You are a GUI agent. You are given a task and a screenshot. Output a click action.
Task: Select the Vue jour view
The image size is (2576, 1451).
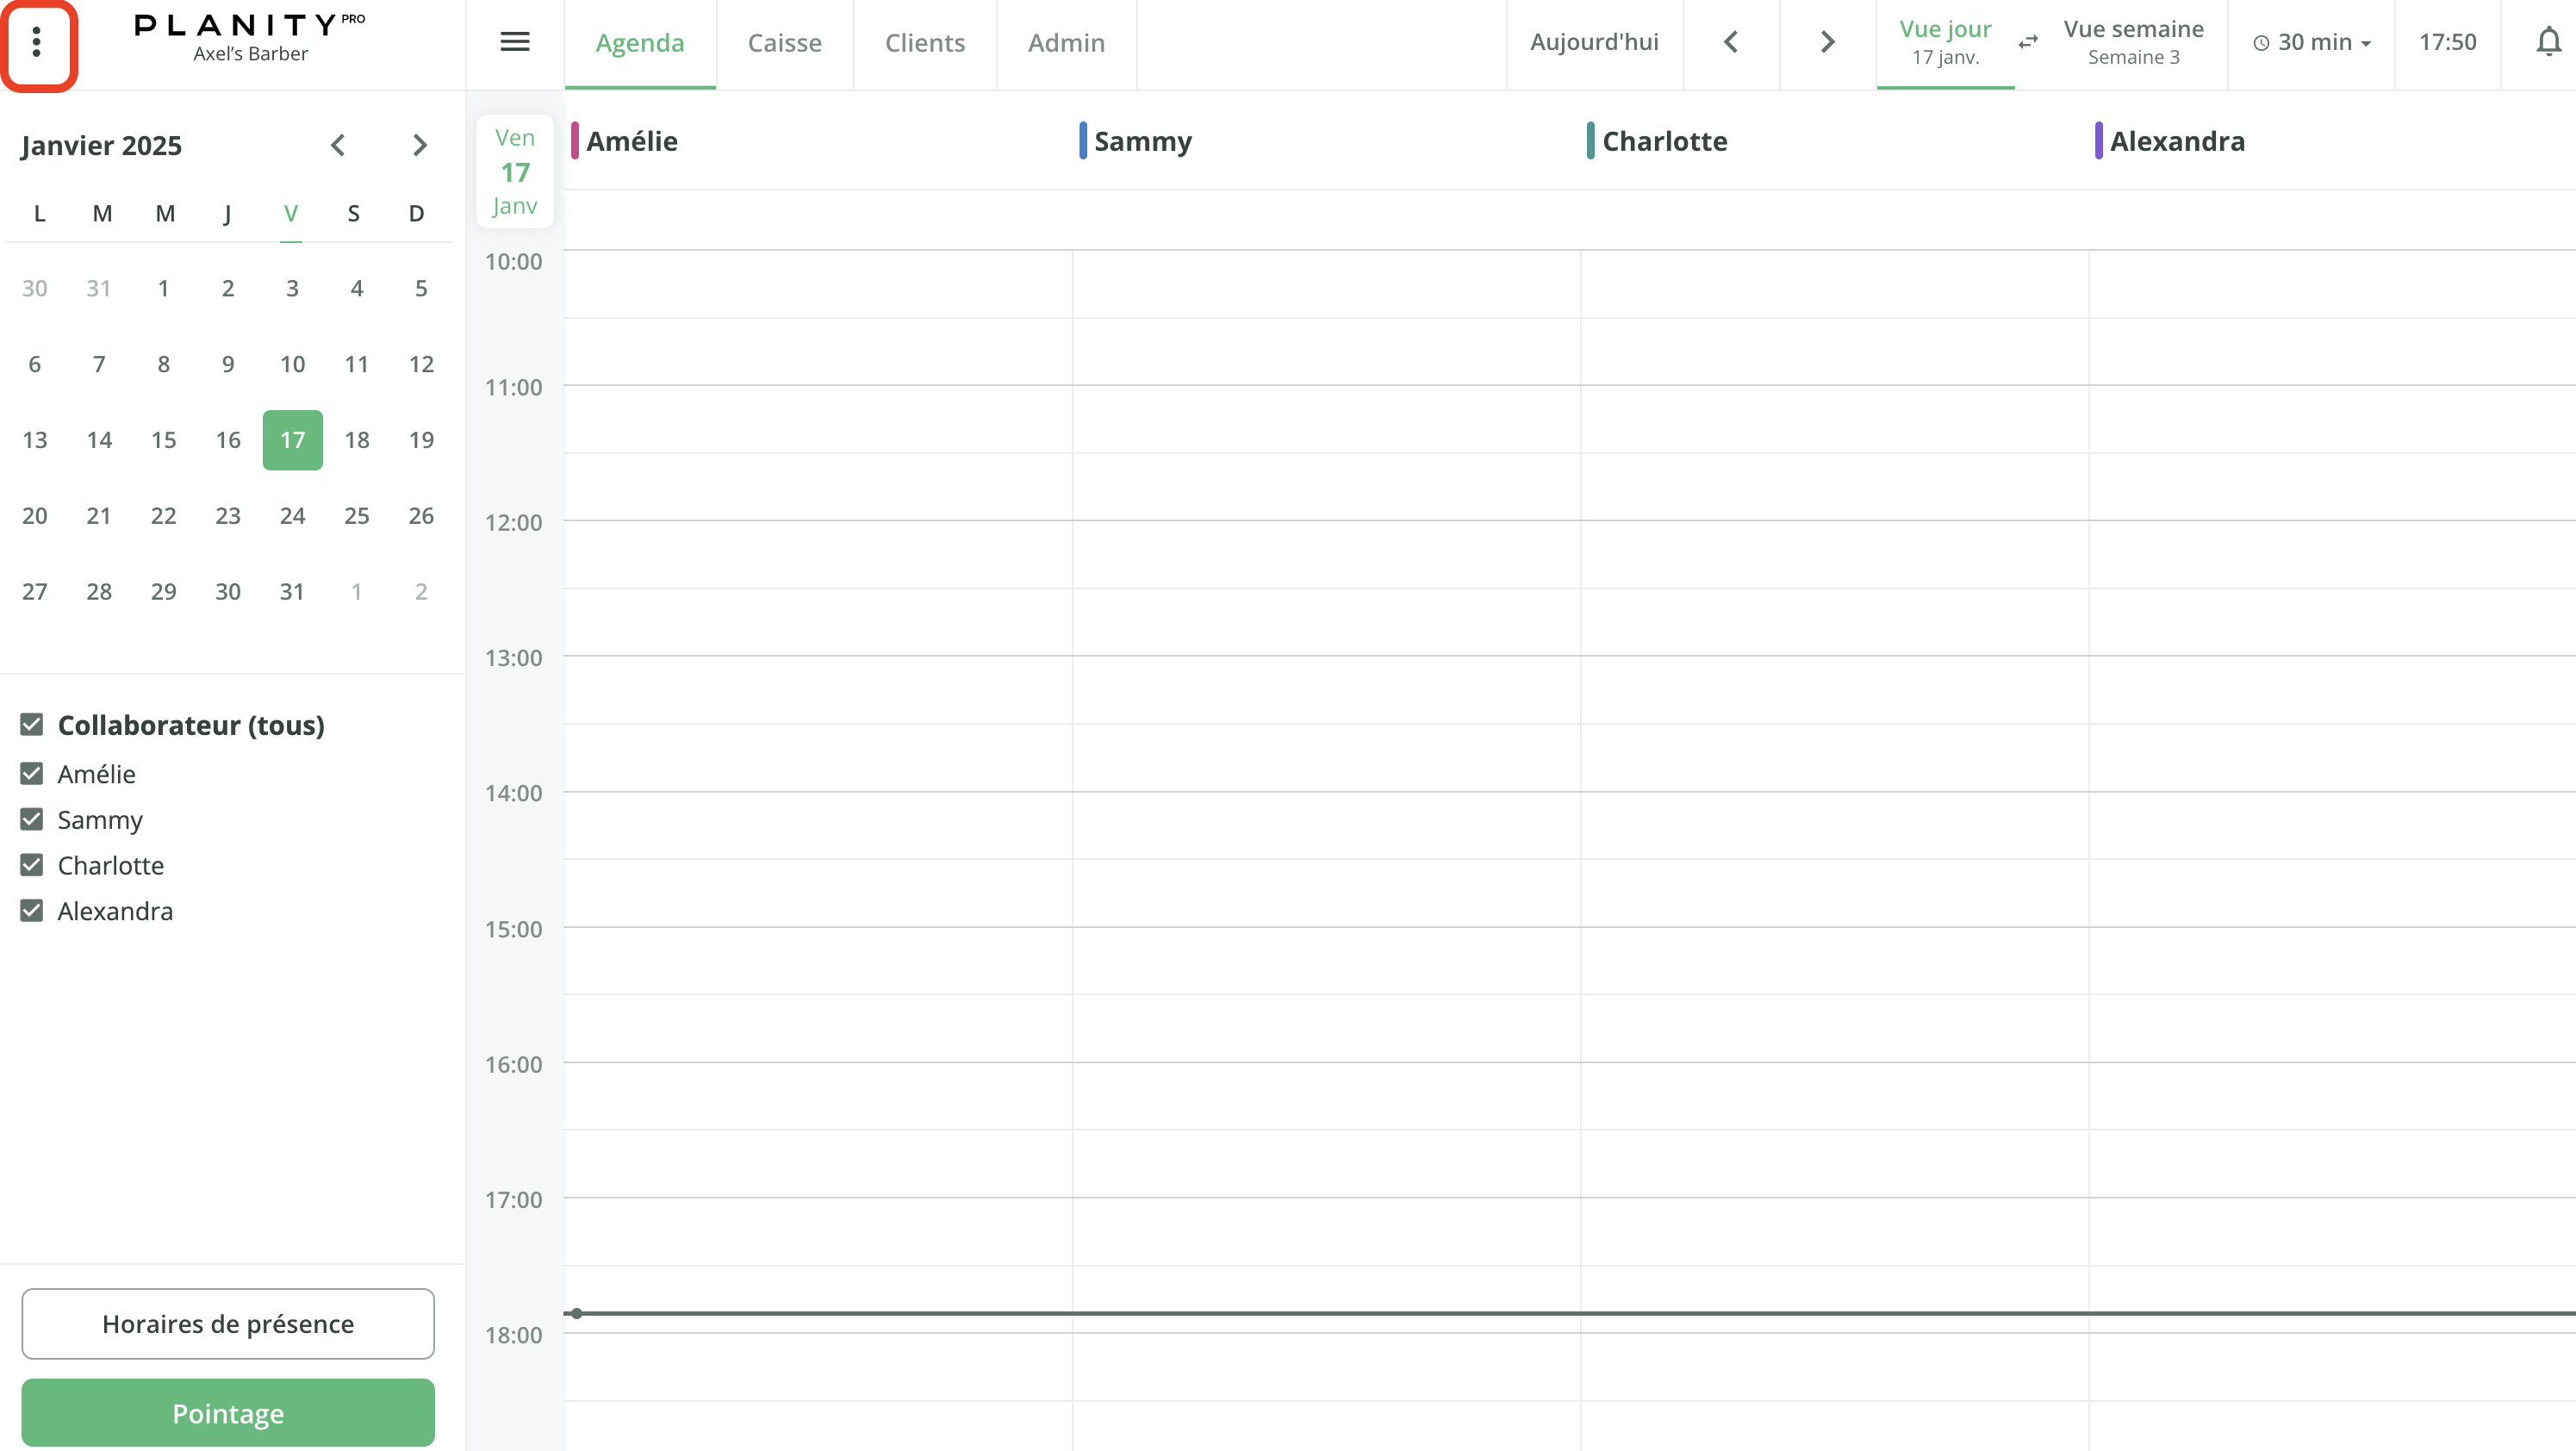(x=1945, y=42)
